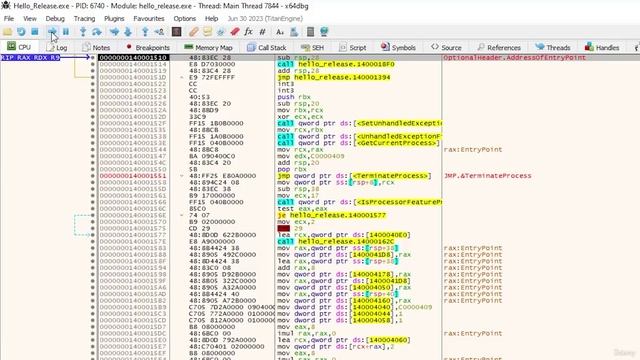
Task: Click the Step Into icon
Action: [x=83, y=31]
